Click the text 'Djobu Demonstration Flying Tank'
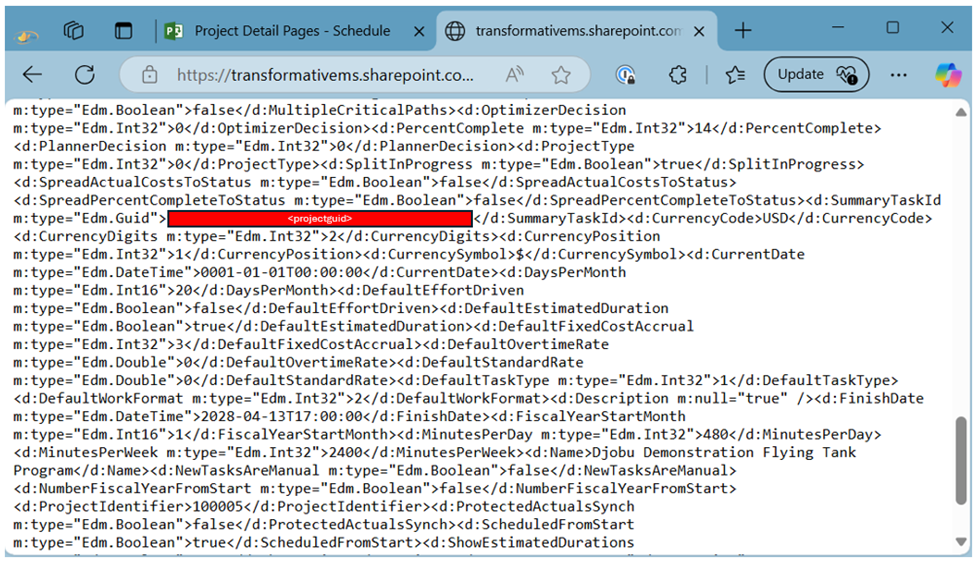The width and height of the screenshot is (975, 561). [x=724, y=452]
